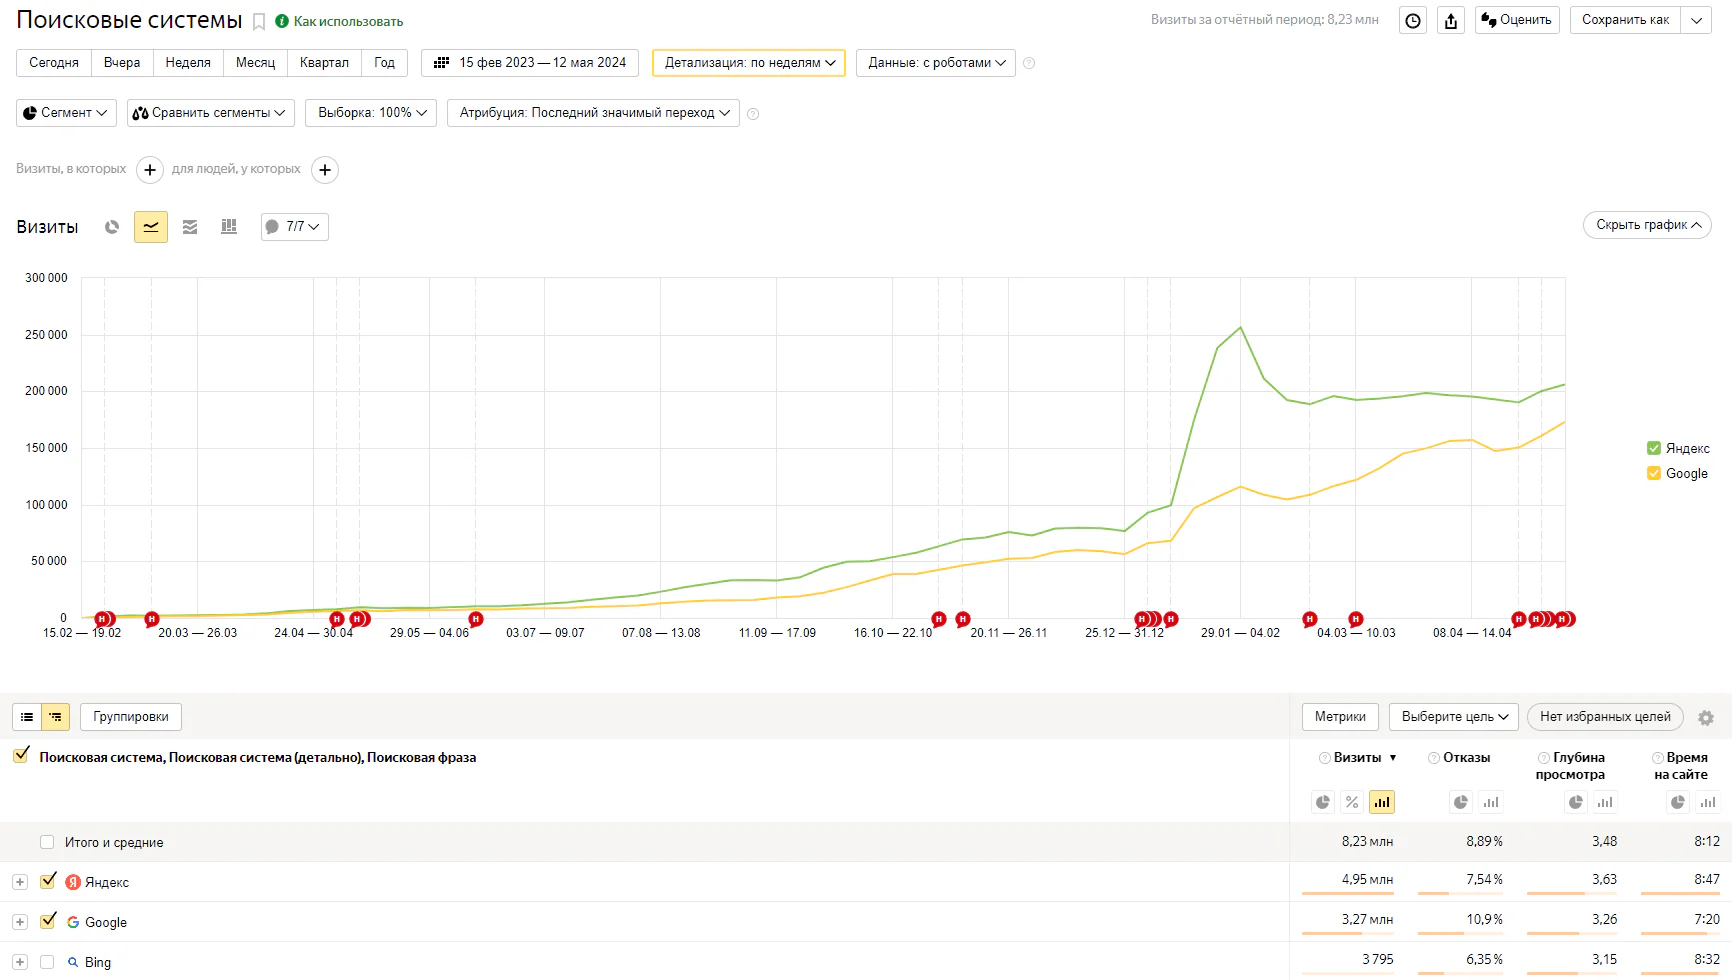Viewport: 1732px width, 980px height.
Task: Click the Сохранить как button
Action: [1625, 20]
